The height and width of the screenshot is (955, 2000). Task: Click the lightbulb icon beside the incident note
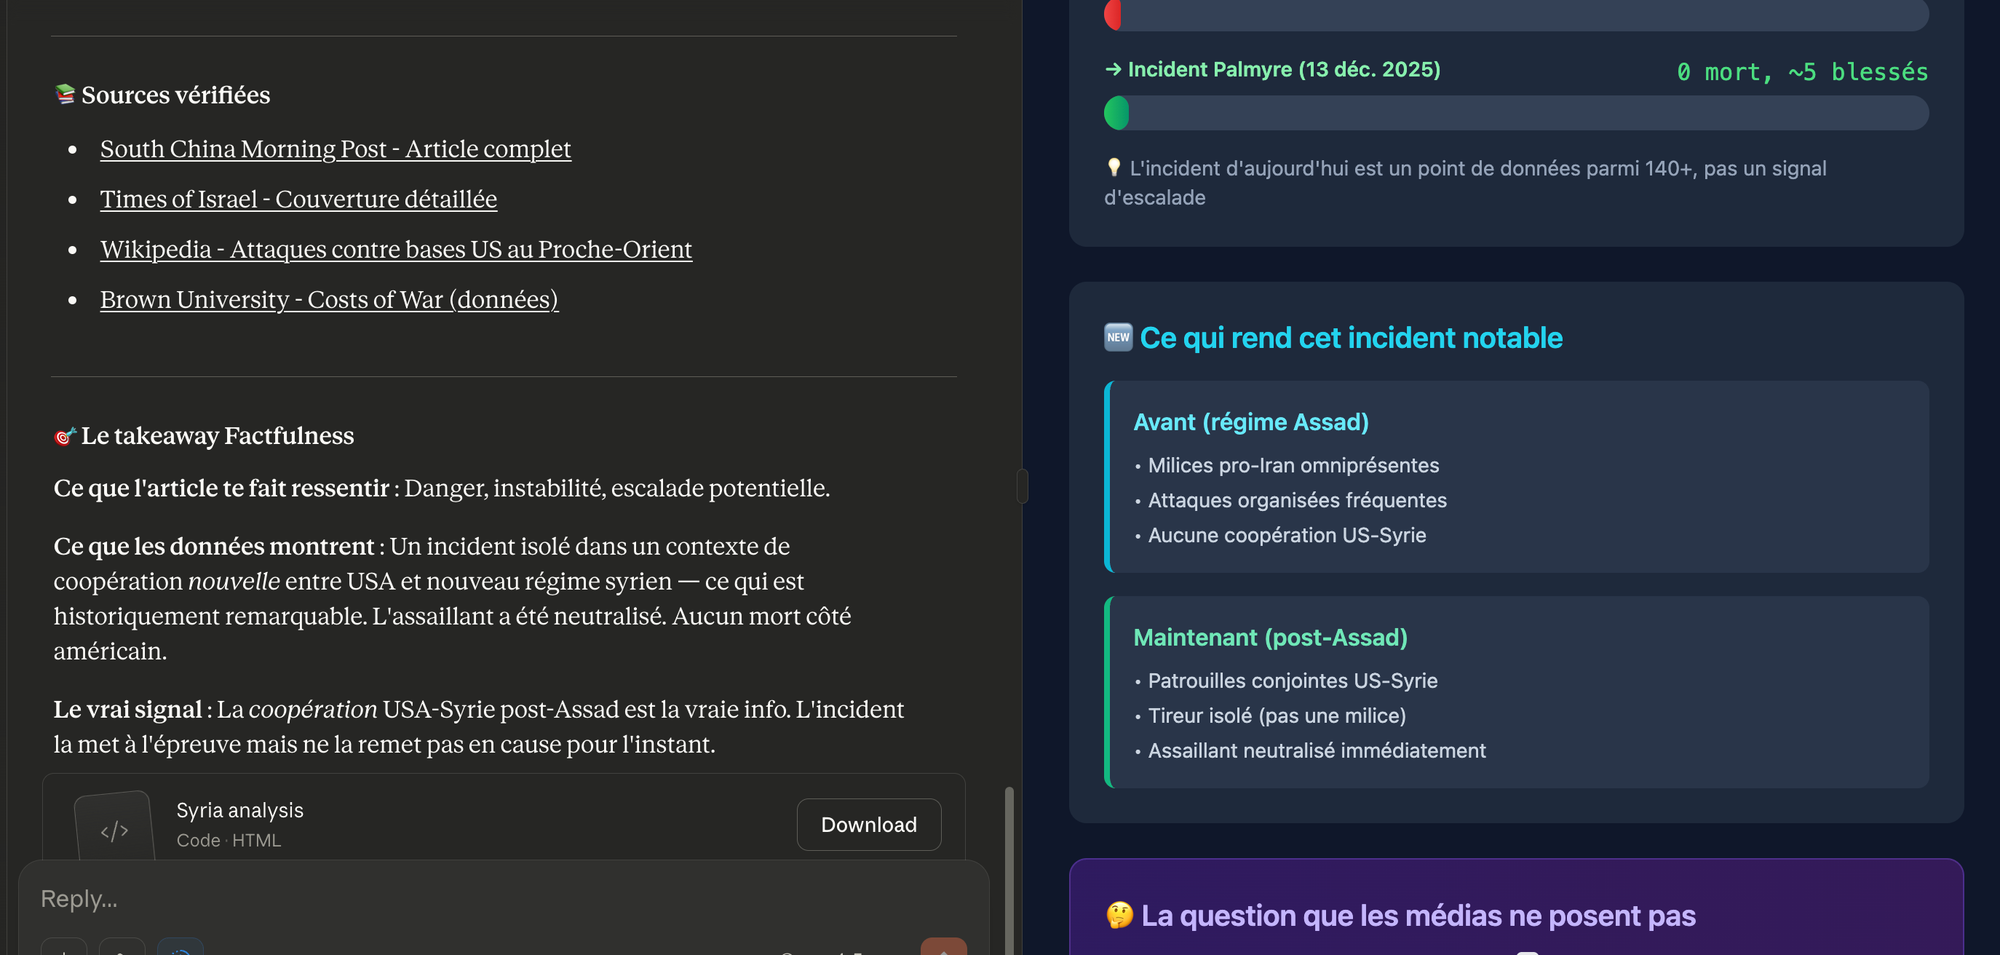[1114, 168]
